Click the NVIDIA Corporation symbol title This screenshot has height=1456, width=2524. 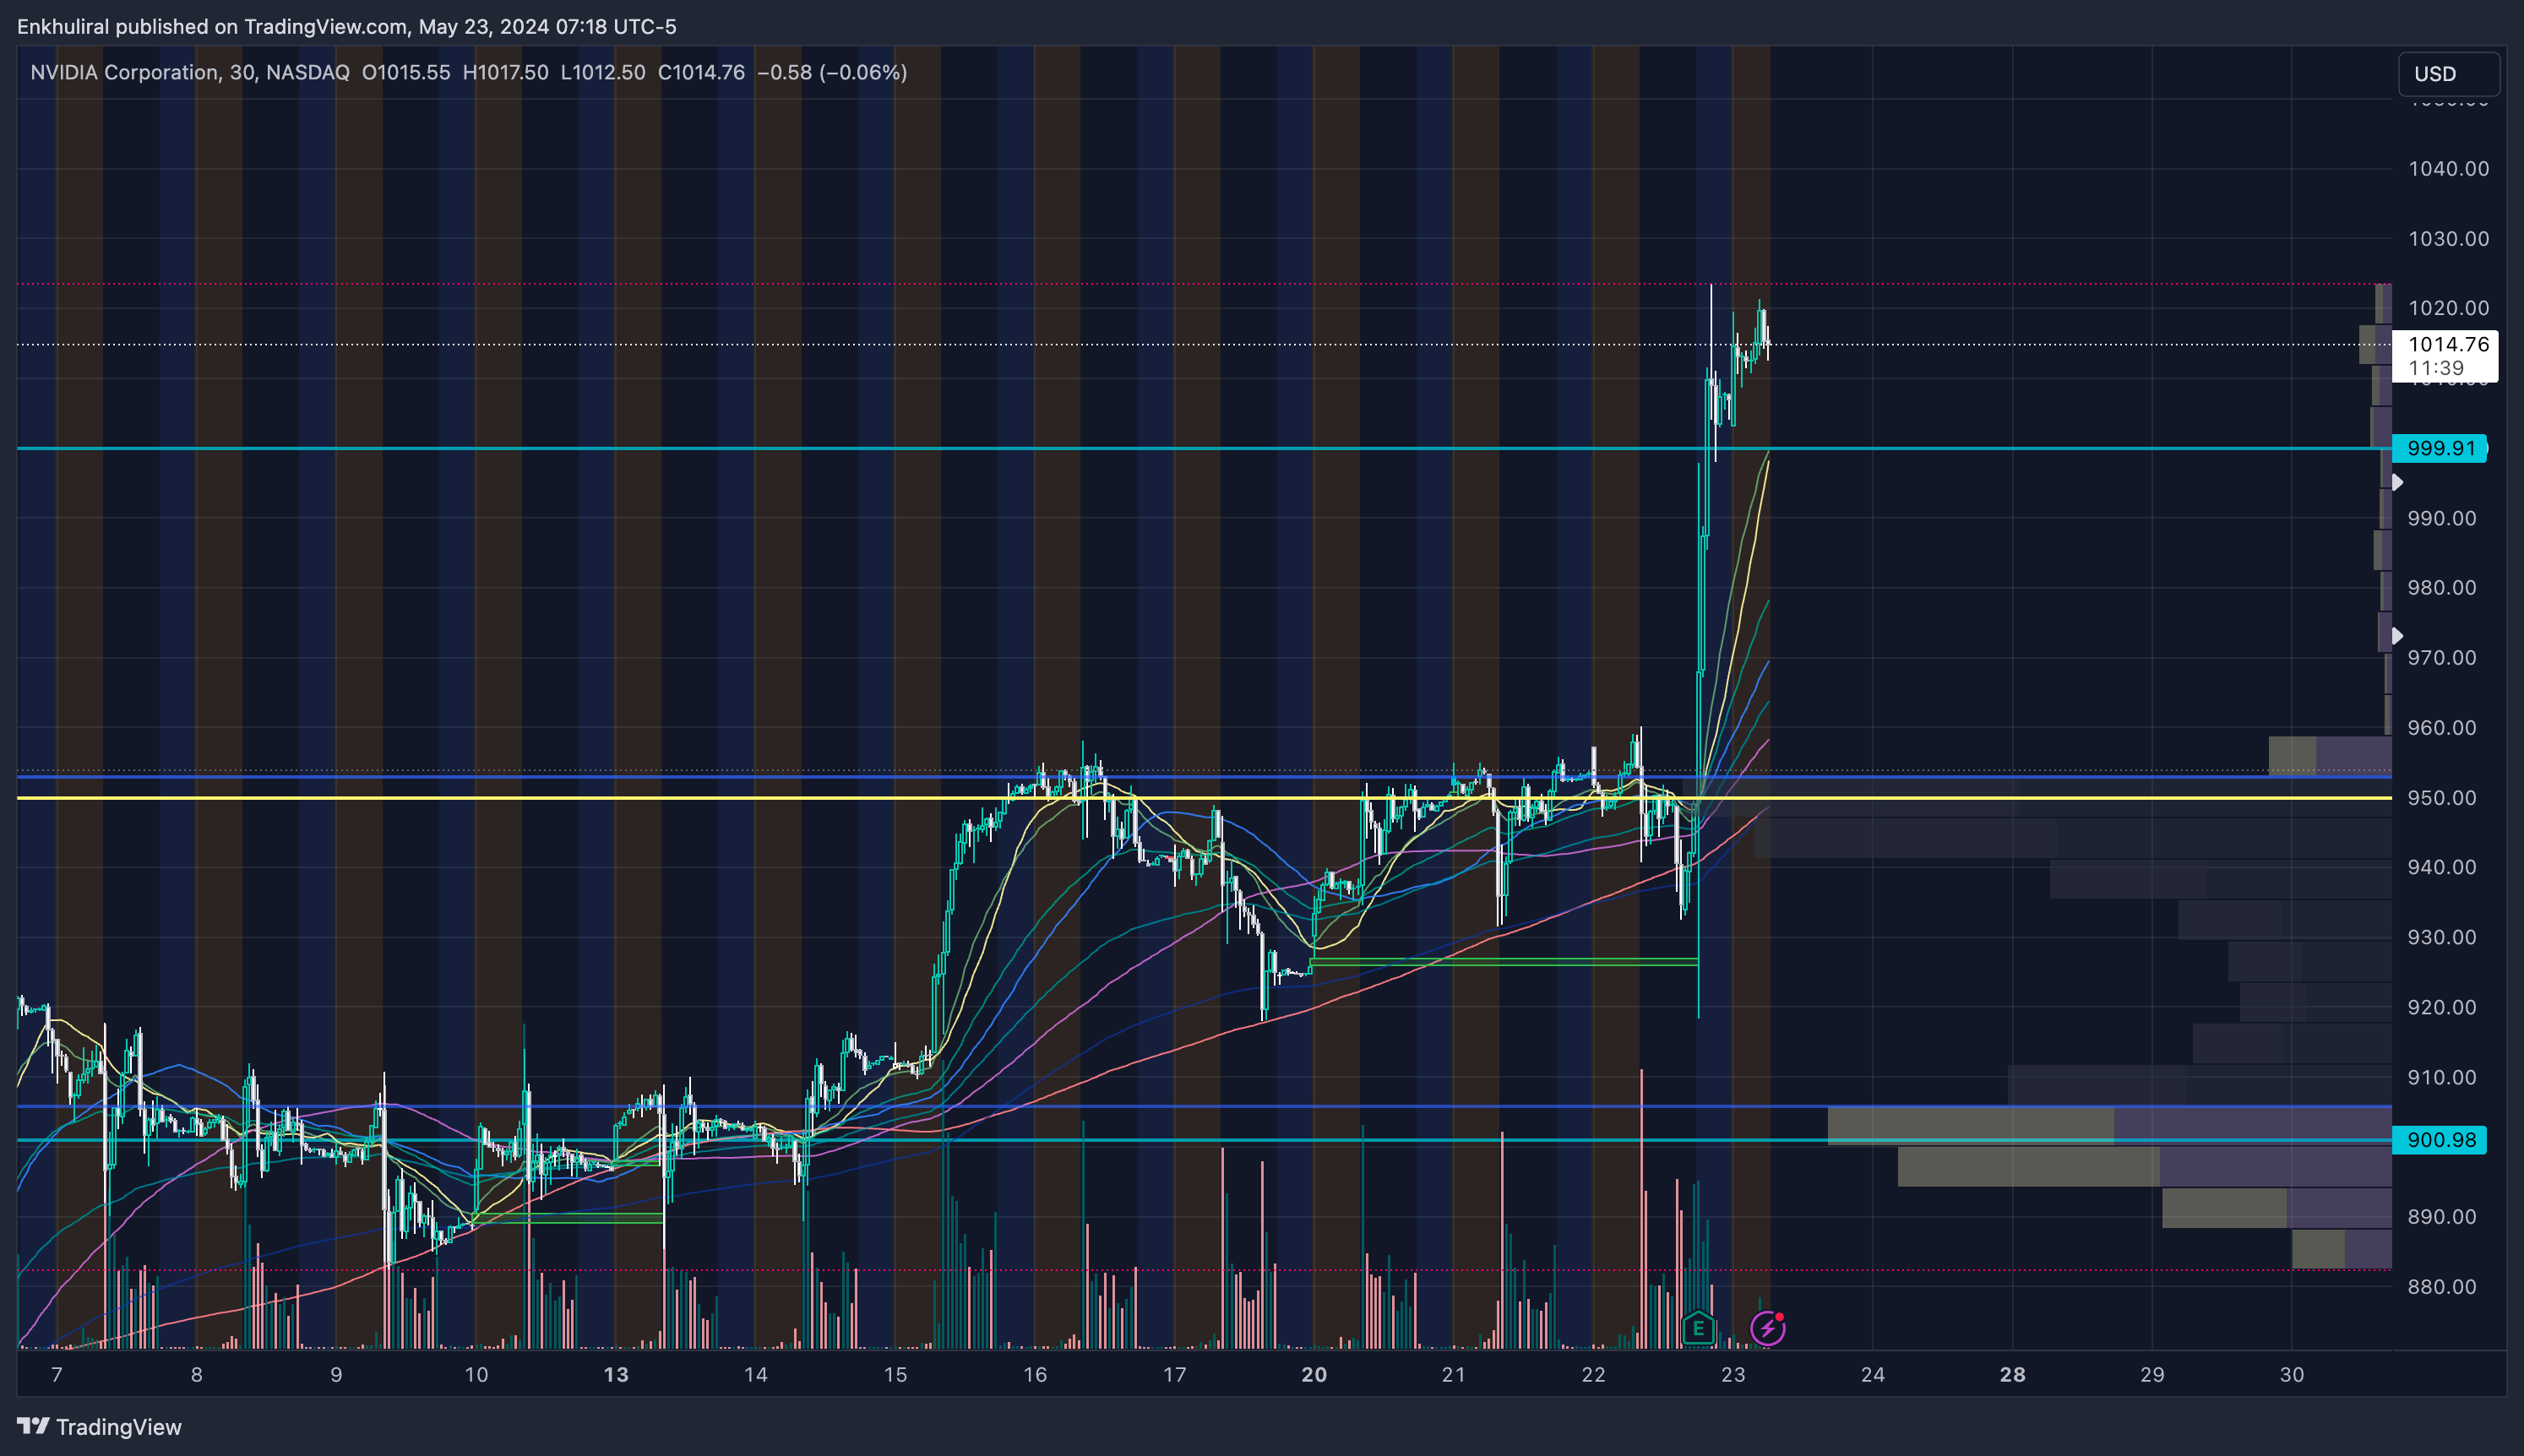click(x=125, y=72)
